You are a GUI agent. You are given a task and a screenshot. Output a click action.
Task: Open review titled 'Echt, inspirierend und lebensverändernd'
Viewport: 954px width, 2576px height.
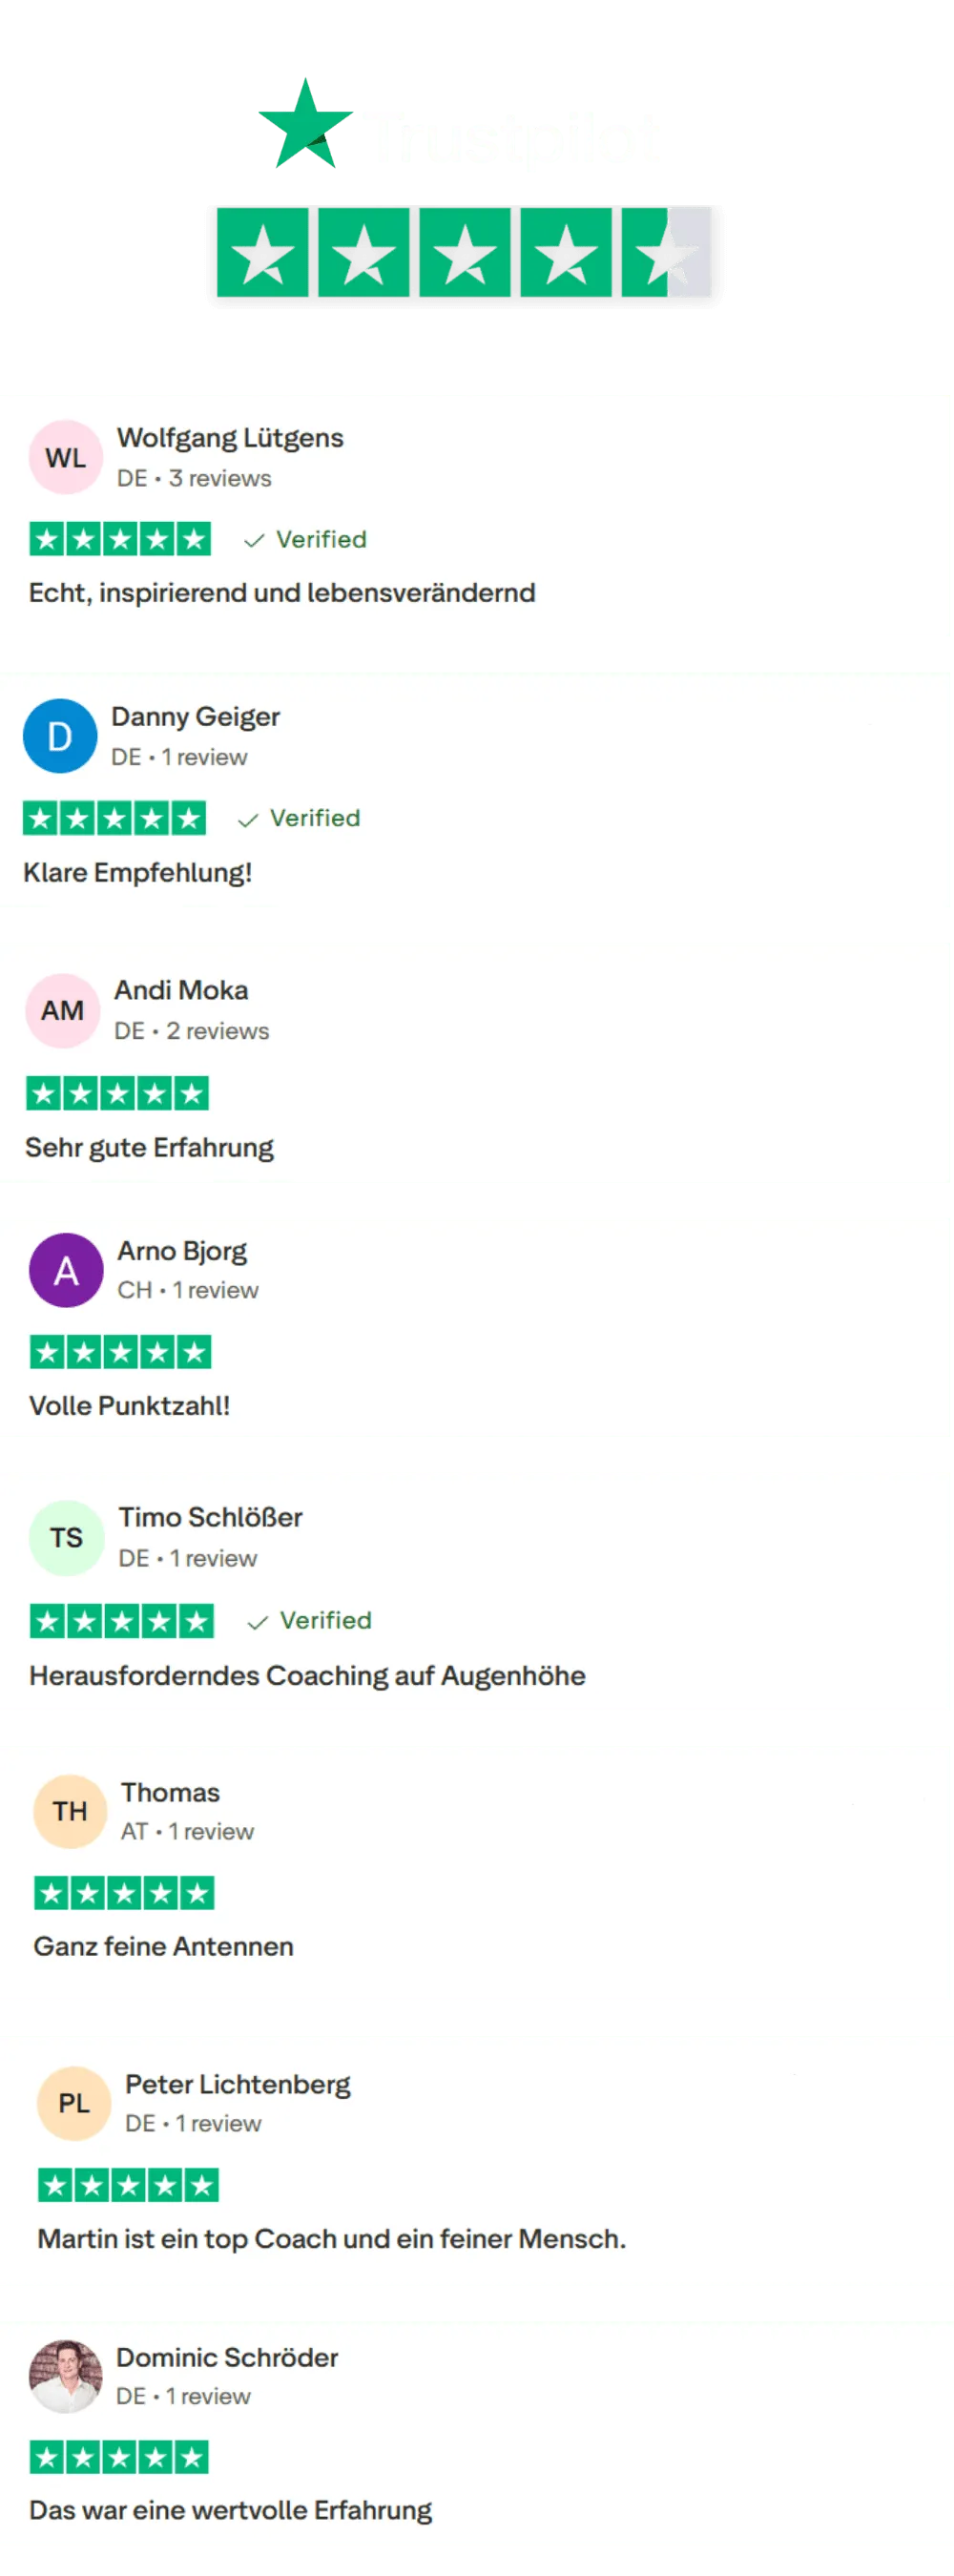[x=282, y=593]
